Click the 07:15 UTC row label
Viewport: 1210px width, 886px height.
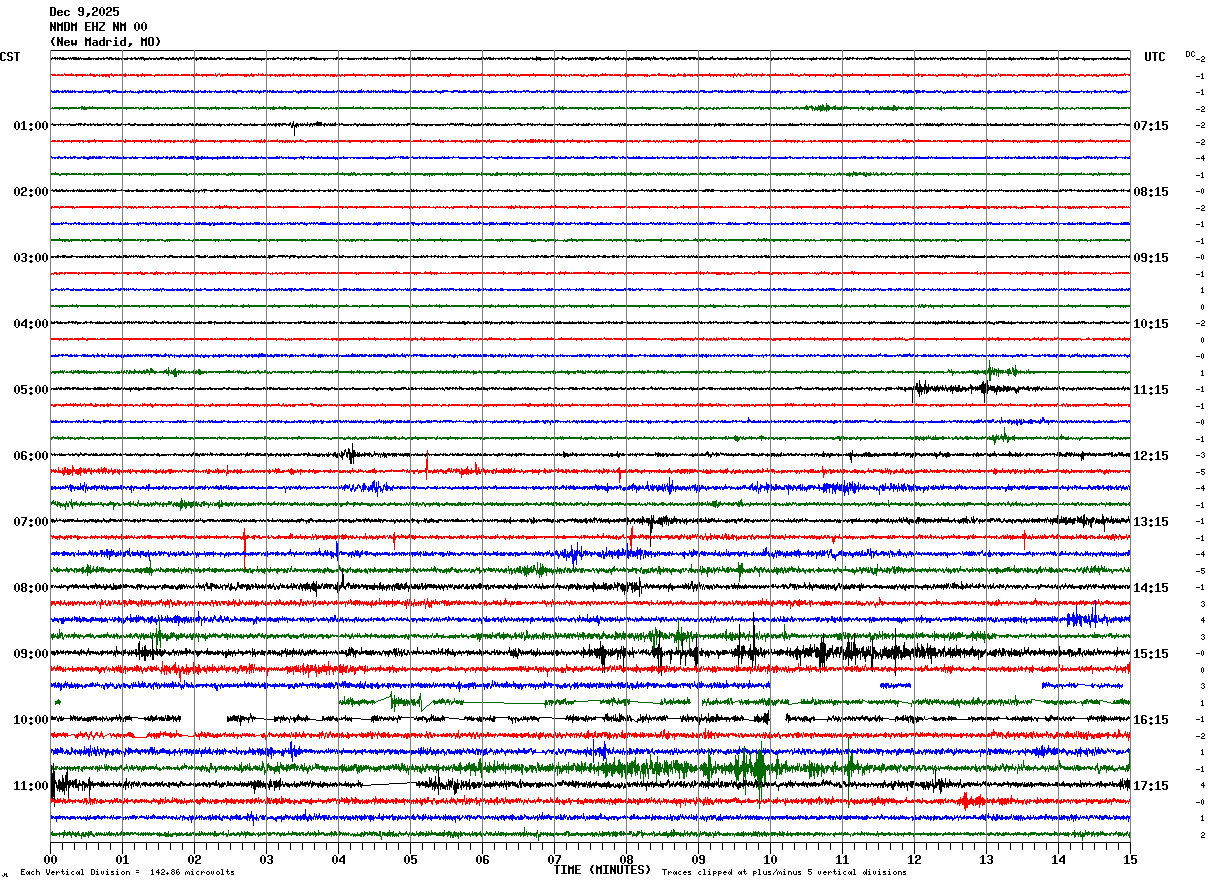1151,126
